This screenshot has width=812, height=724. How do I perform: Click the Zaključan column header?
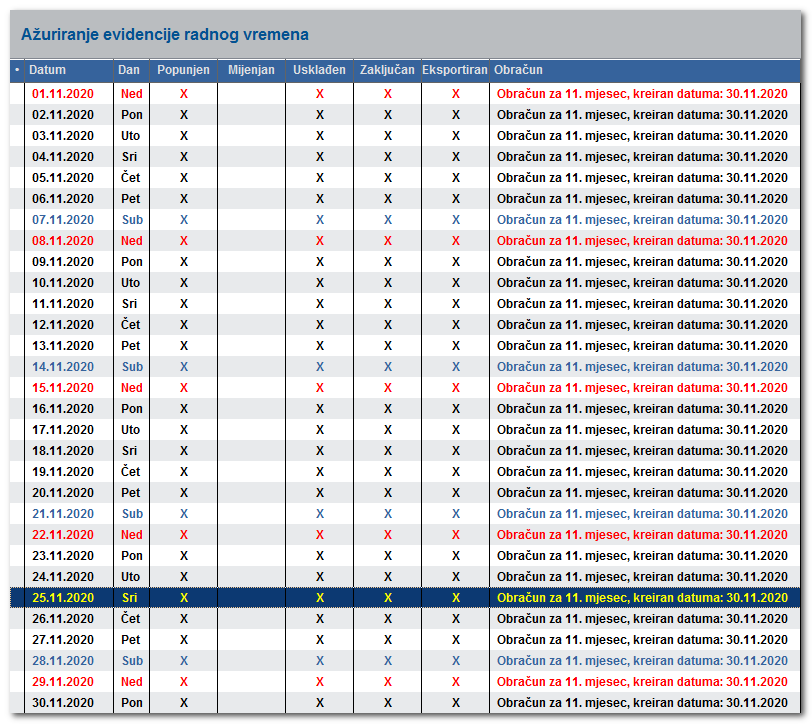387,70
